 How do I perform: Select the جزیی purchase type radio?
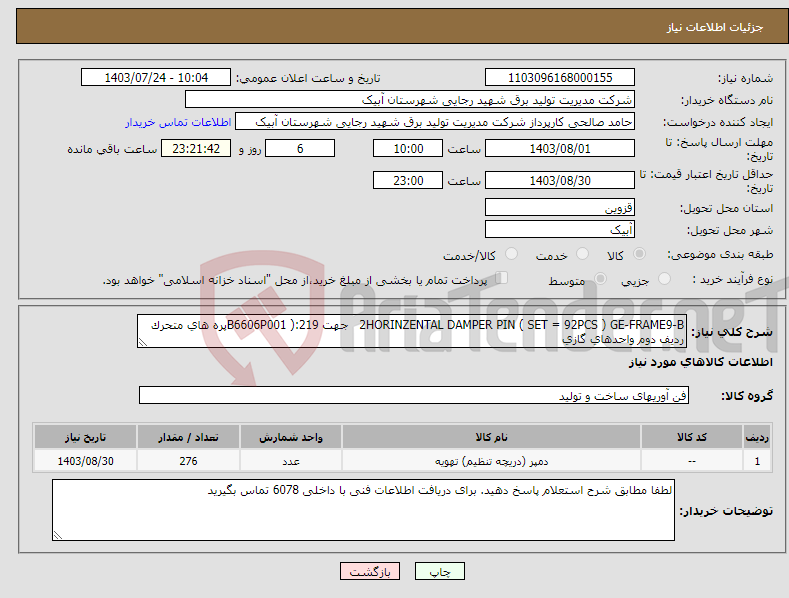(x=664, y=278)
